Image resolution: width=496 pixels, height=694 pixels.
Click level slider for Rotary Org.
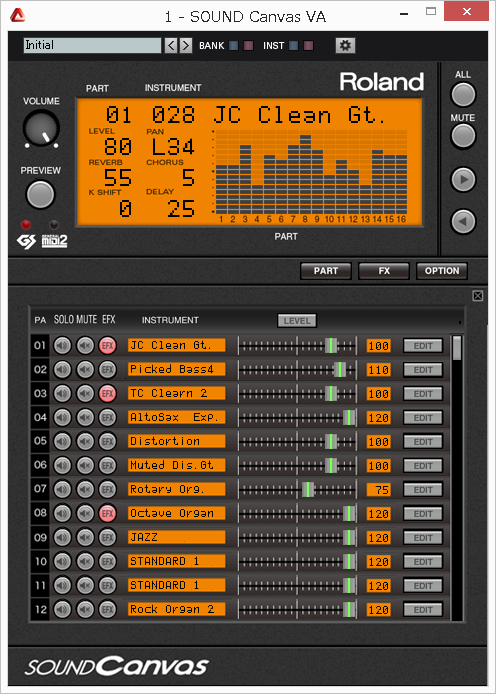coord(297,490)
